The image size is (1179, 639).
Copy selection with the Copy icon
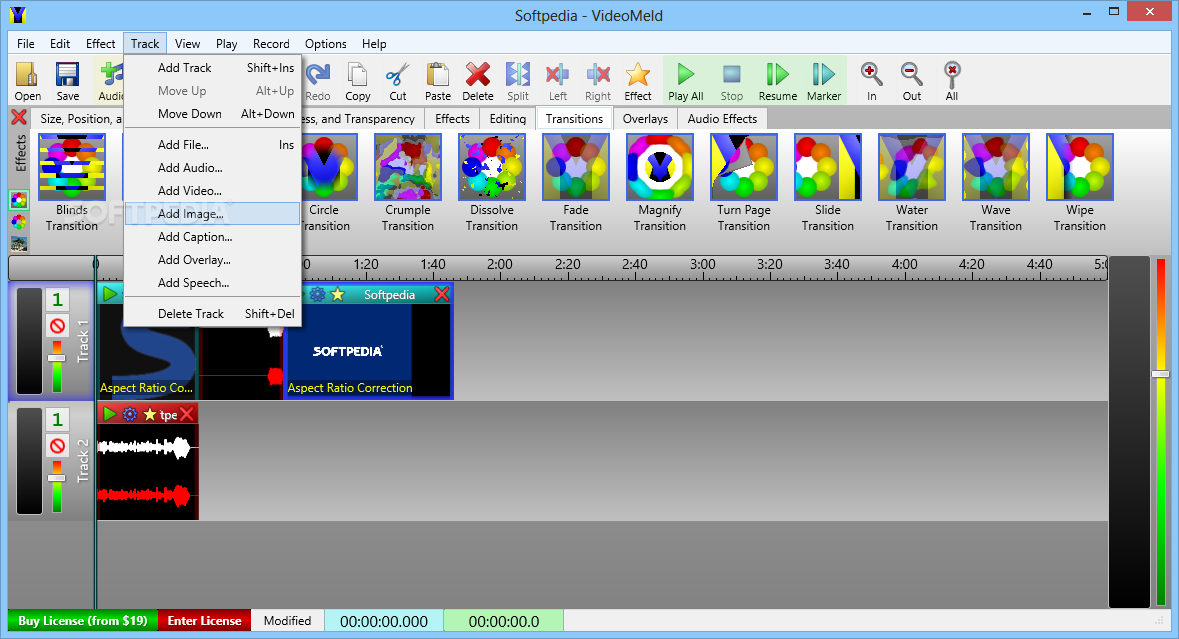(358, 81)
